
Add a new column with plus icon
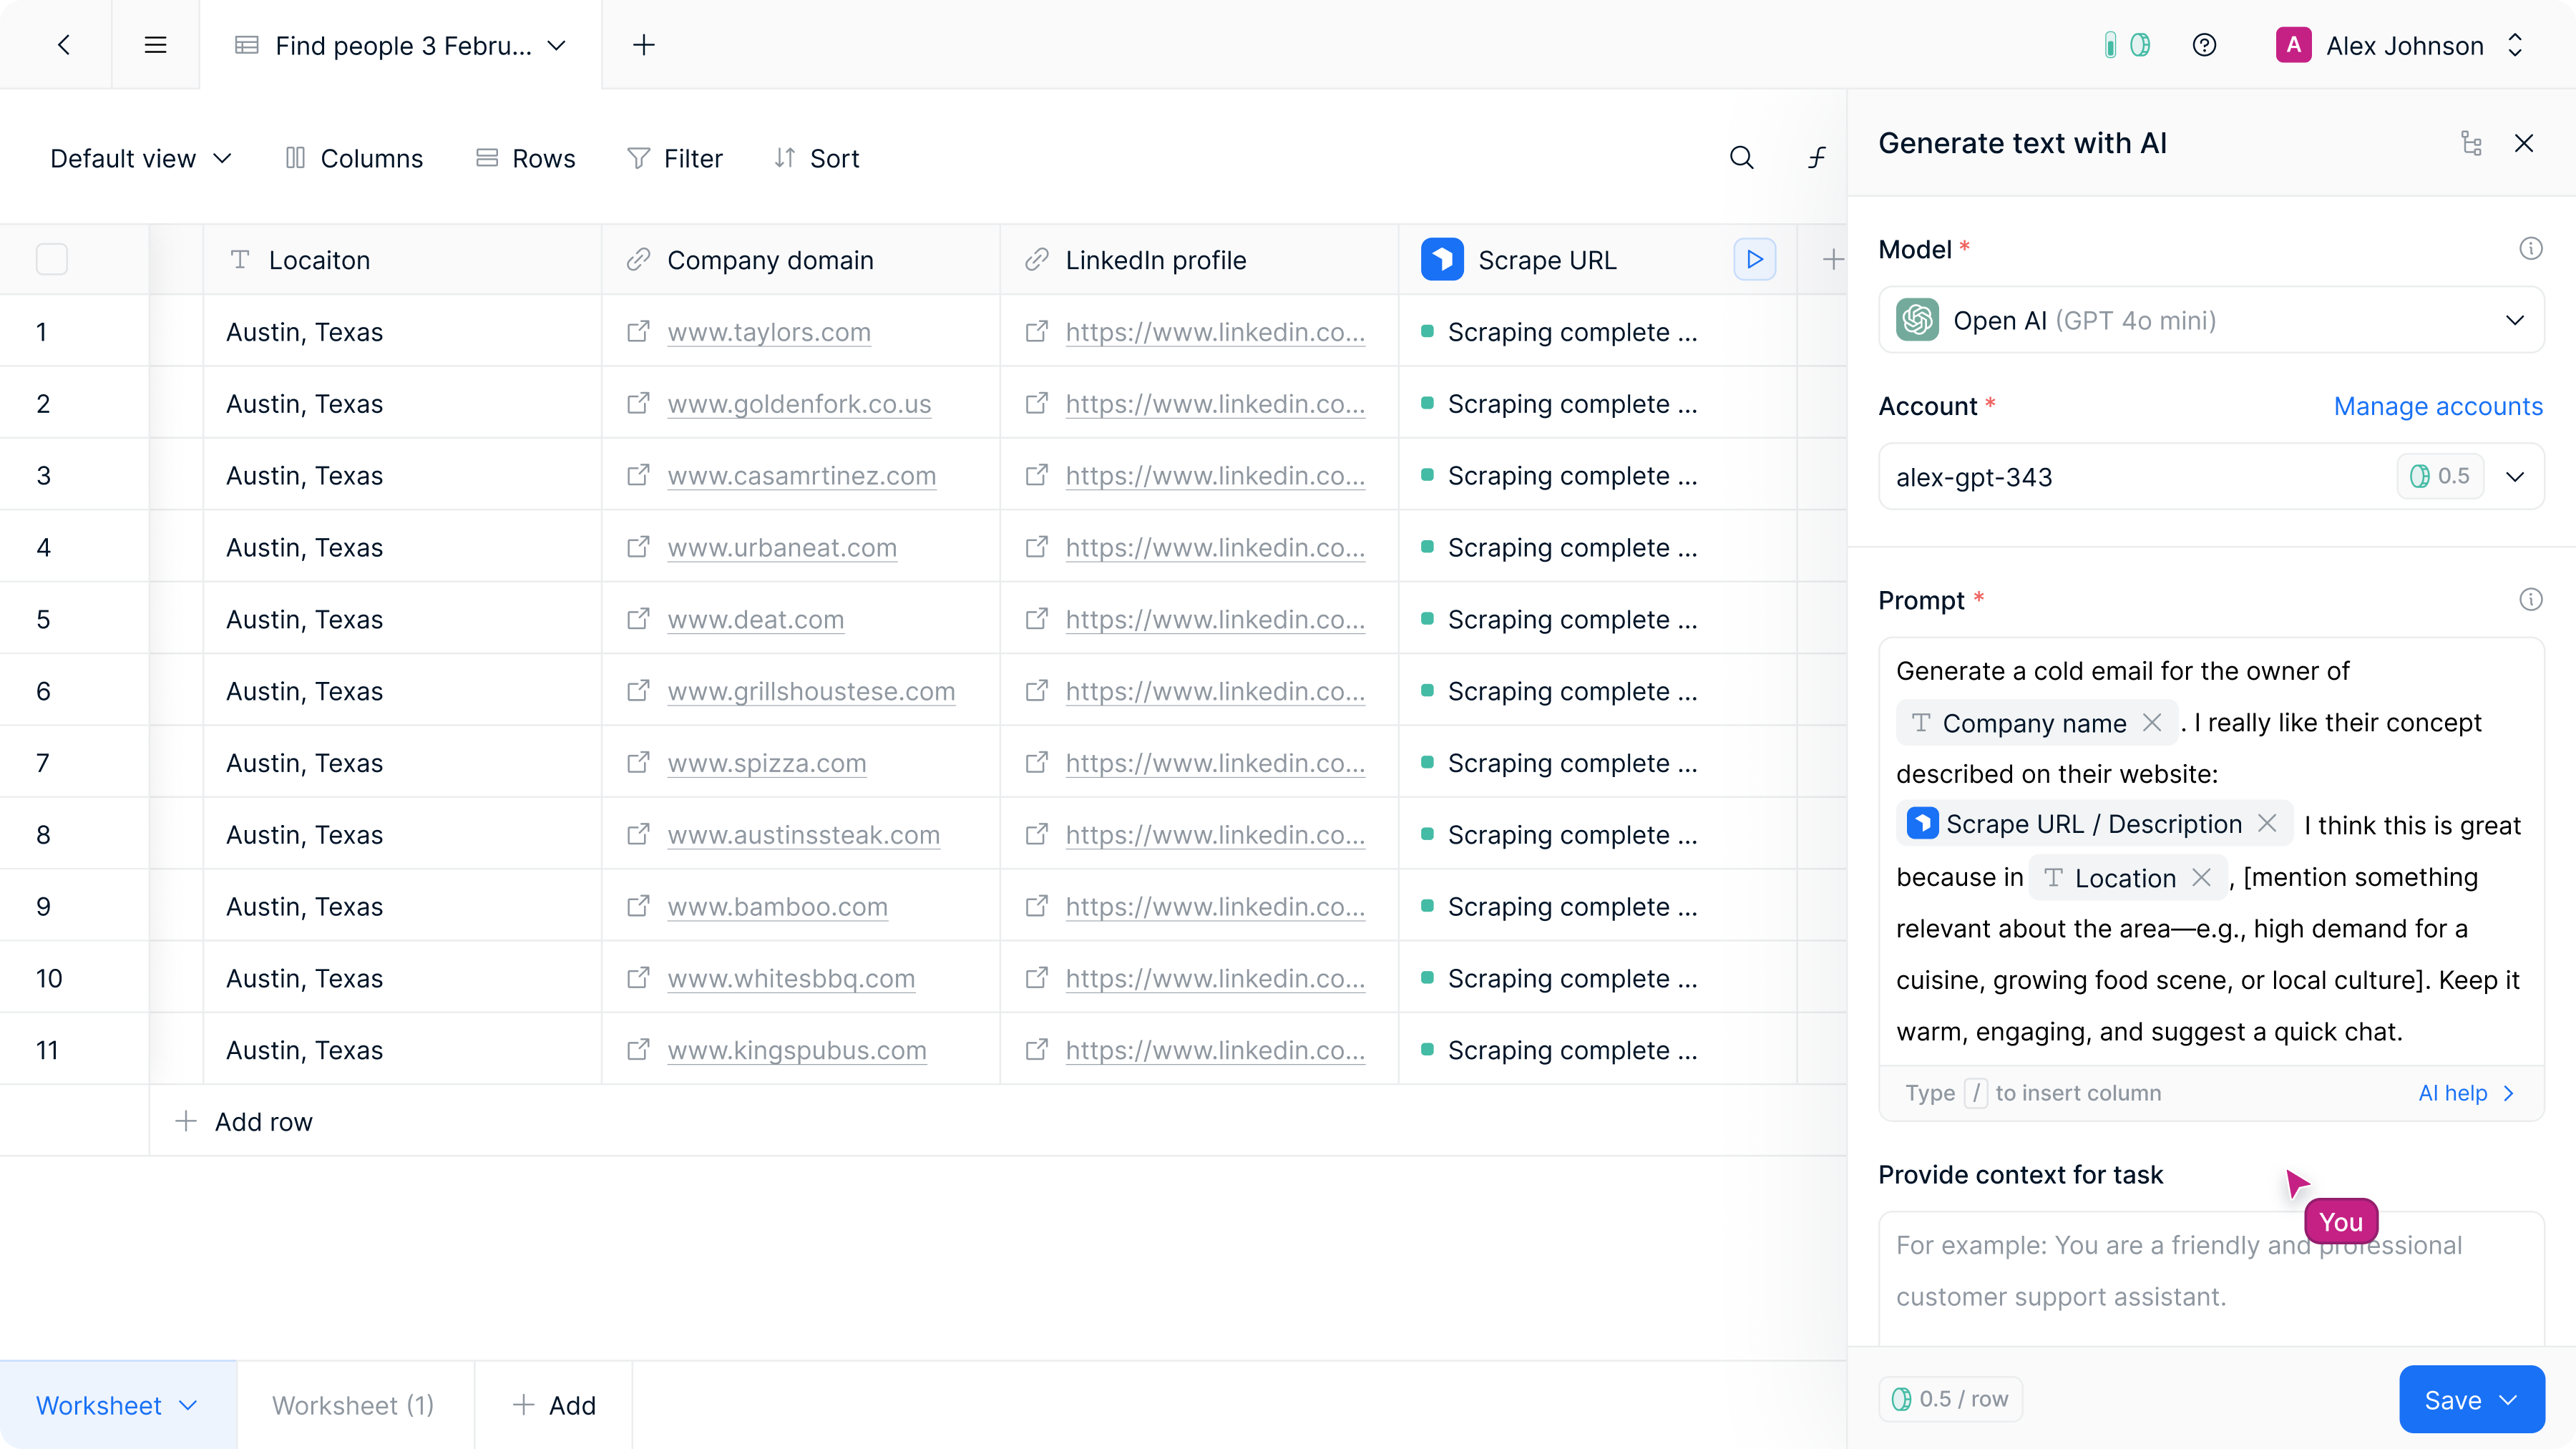coord(1832,260)
